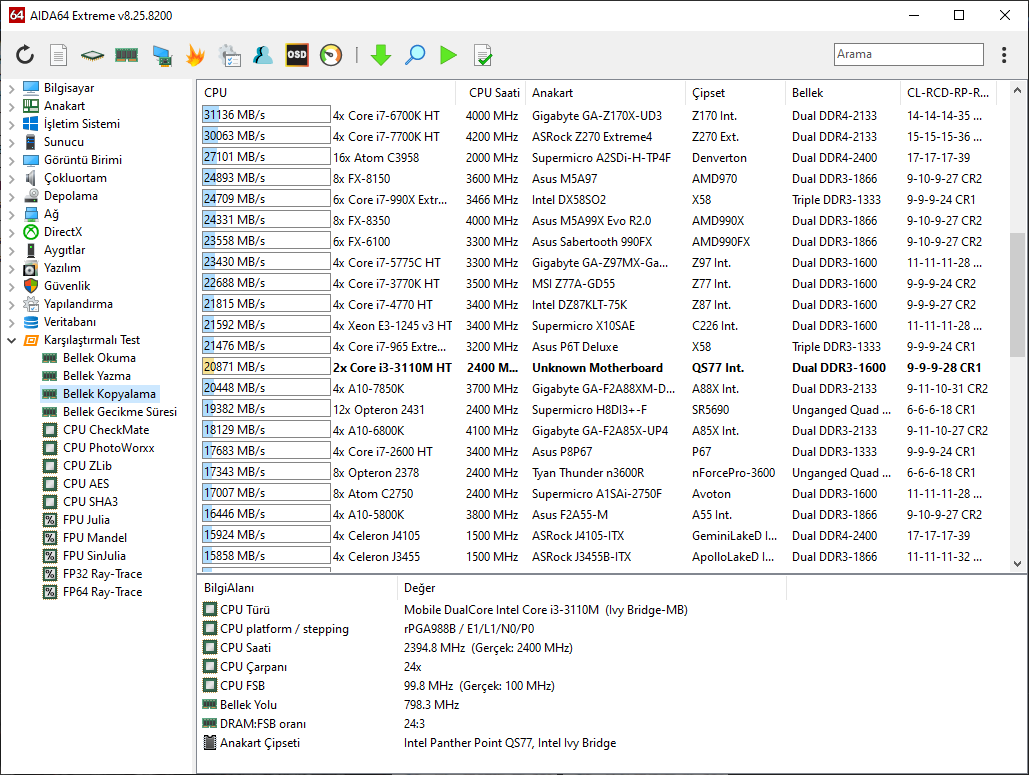Select Bellek Kopyalama test
1029x775 pixels.
click(109, 394)
